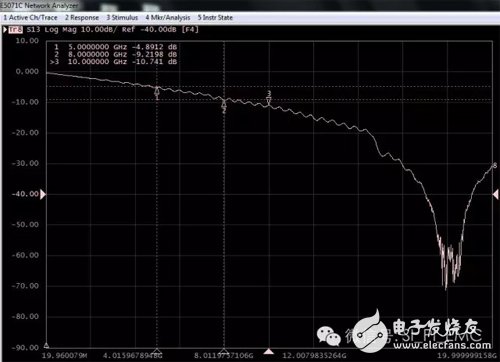Click the Ref -40.00dB reference value
500x362 pixels.
[149, 30]
